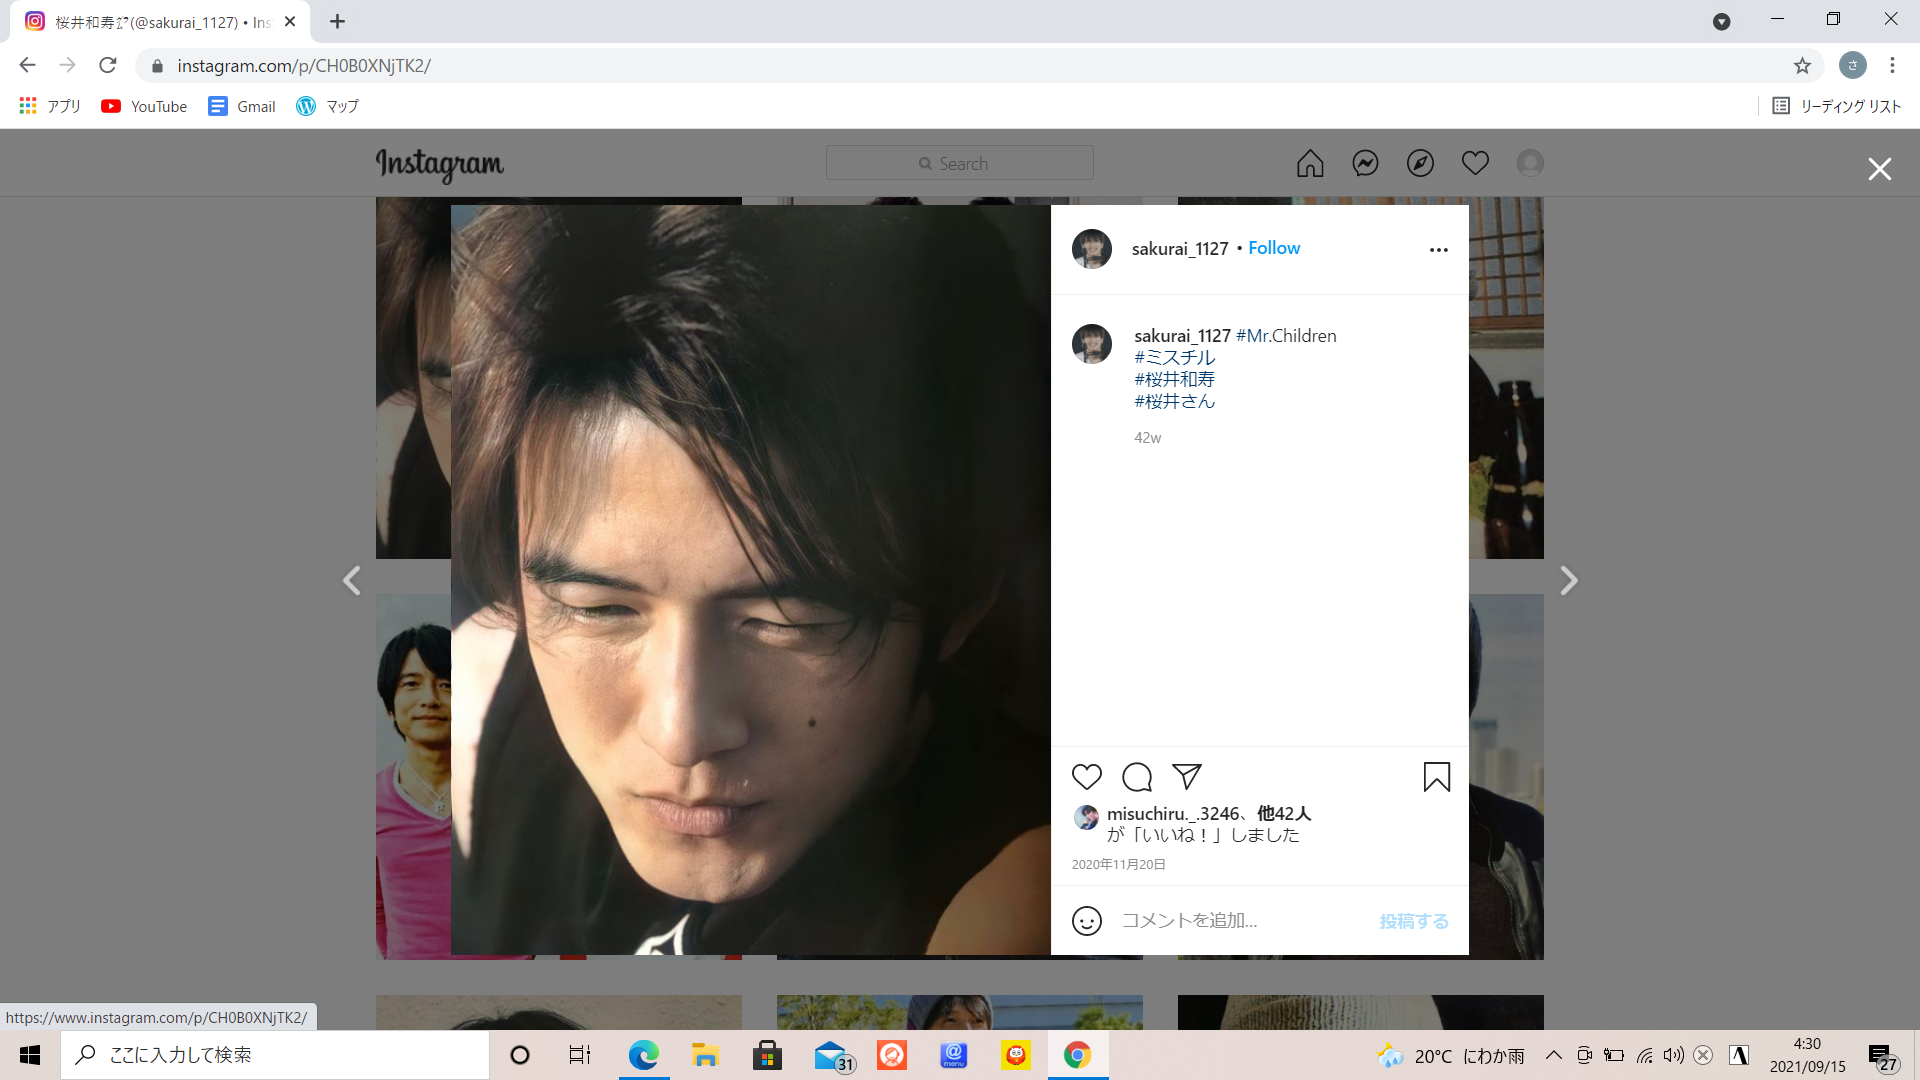Screen dimensions: 1920x1080
Task: Like the post with heart icon
Action: (1086, 777)
